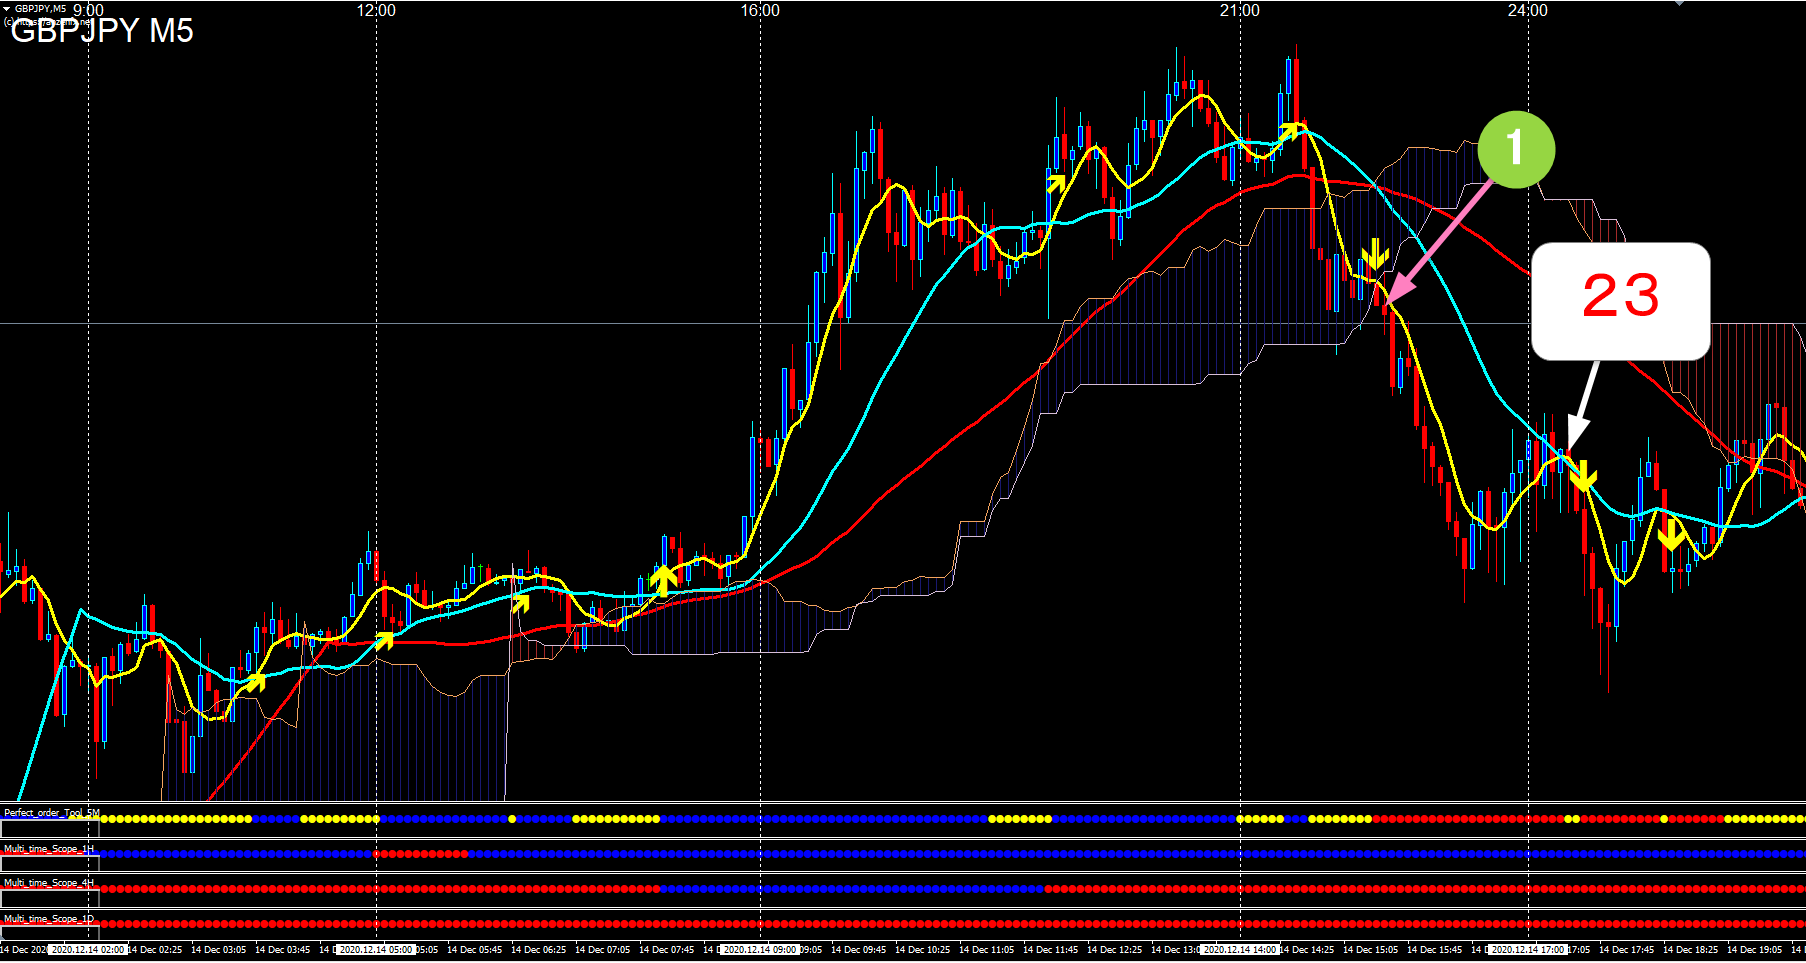Click the 14 Dec 14:25 axis label
The height and width of the screenshot is (963, 1806).
[x=1307, y=950]
